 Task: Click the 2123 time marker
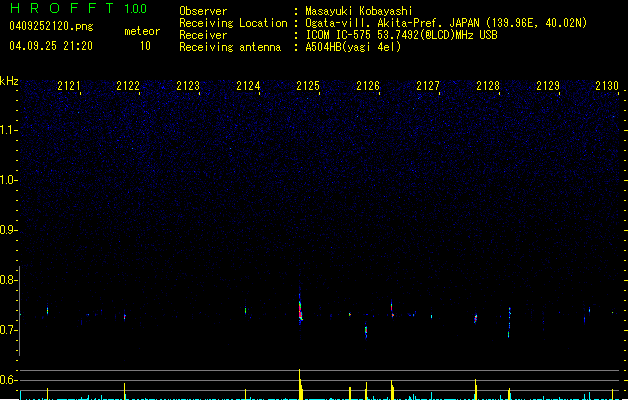188,86
